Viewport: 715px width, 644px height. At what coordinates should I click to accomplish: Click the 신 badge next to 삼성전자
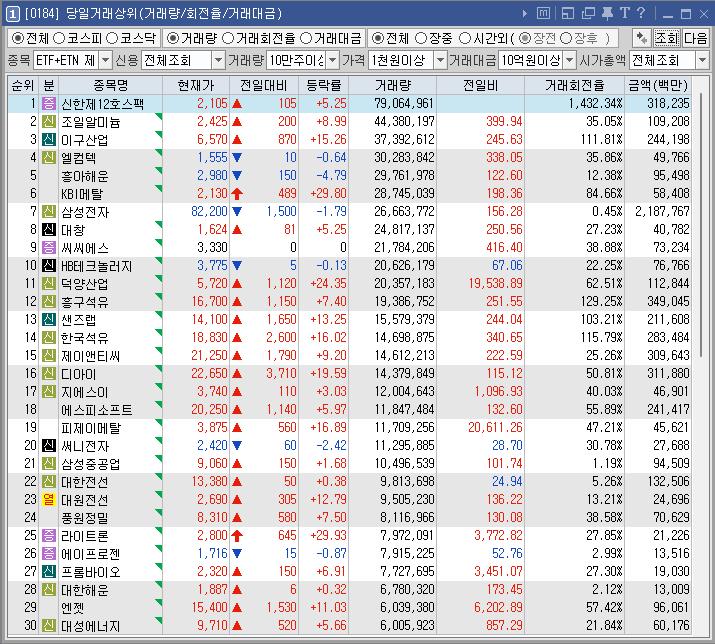coord(49,211)
